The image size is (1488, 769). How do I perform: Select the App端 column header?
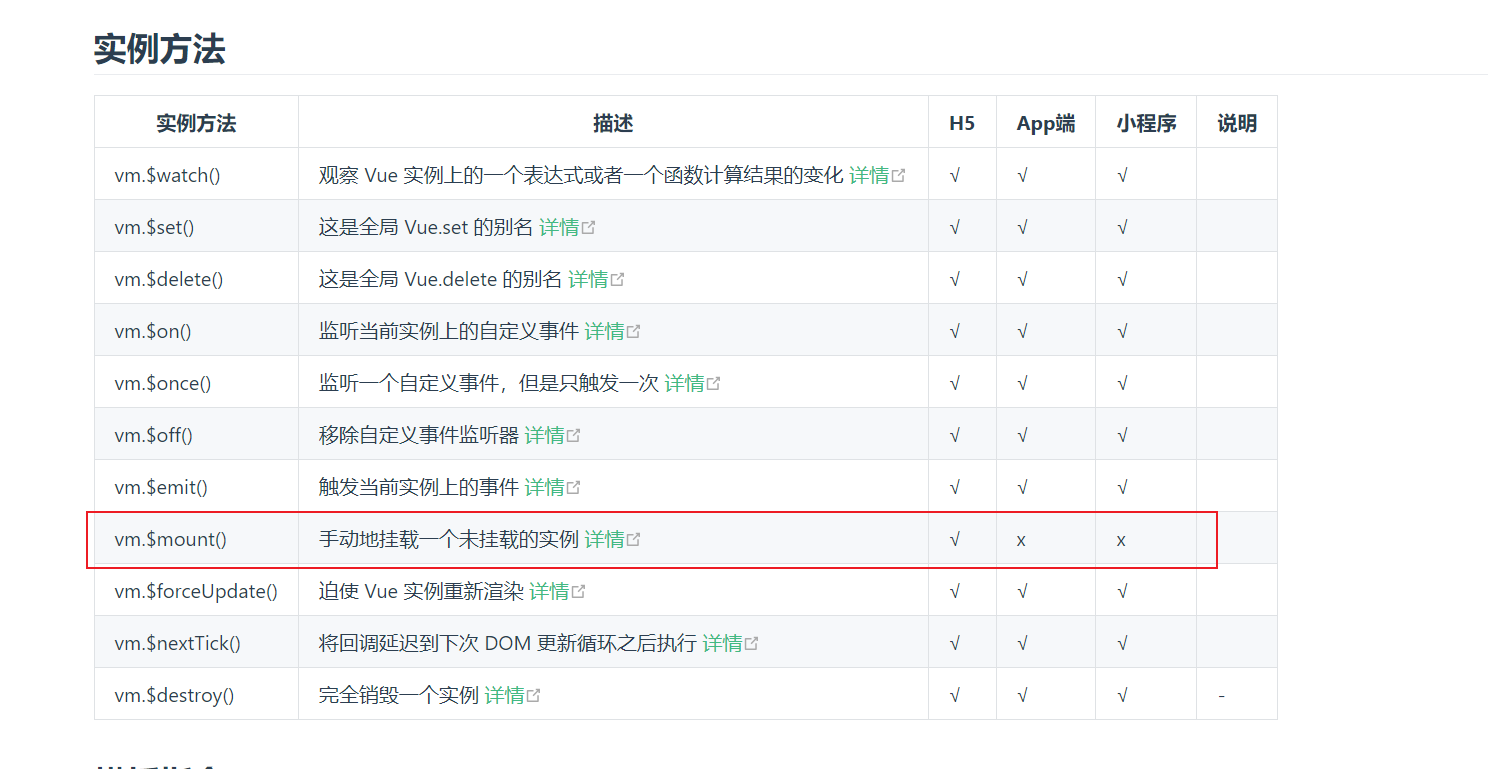point(1045,123)
